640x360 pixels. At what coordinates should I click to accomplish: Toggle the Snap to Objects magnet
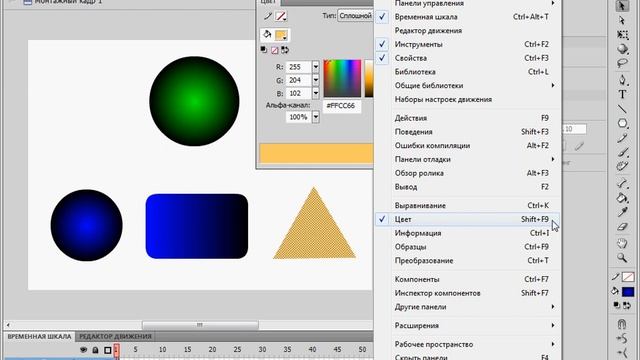tap(622, 324)
